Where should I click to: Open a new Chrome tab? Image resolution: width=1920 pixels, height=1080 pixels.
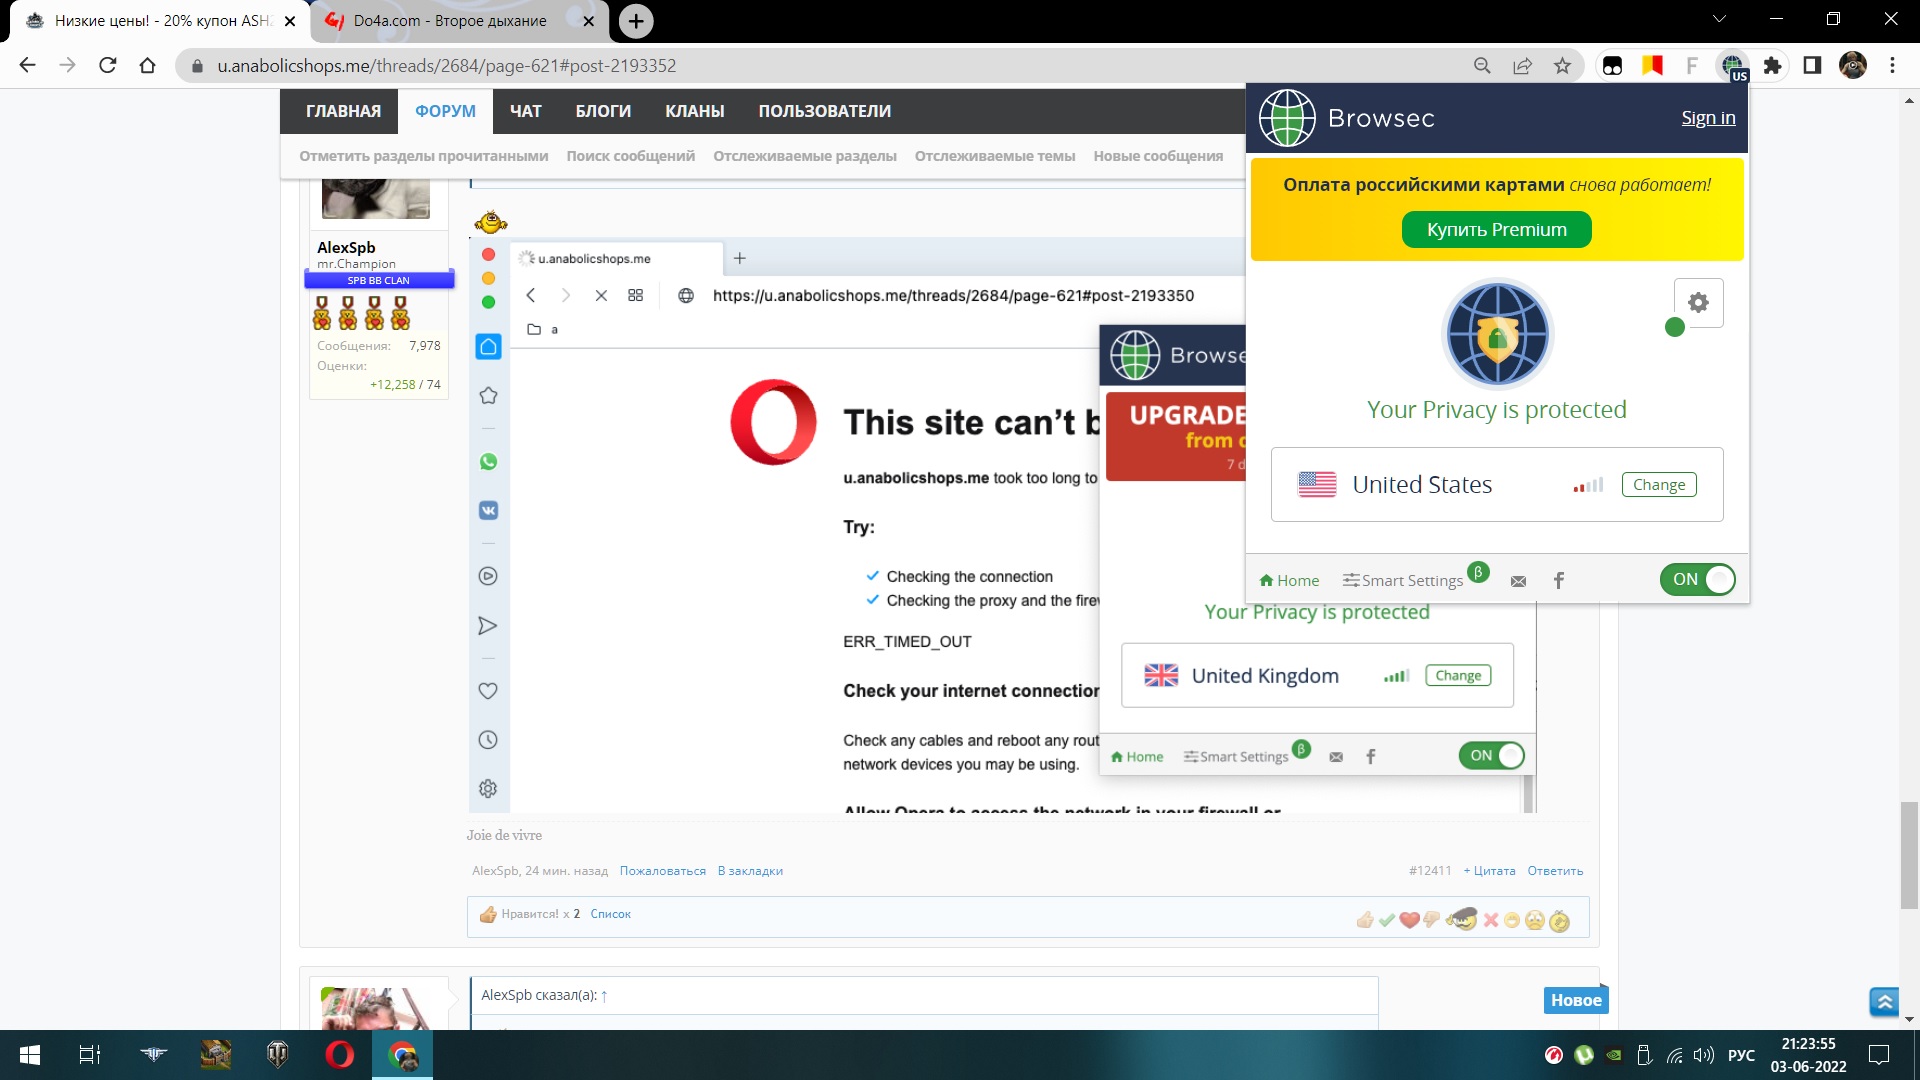(636, 21)
